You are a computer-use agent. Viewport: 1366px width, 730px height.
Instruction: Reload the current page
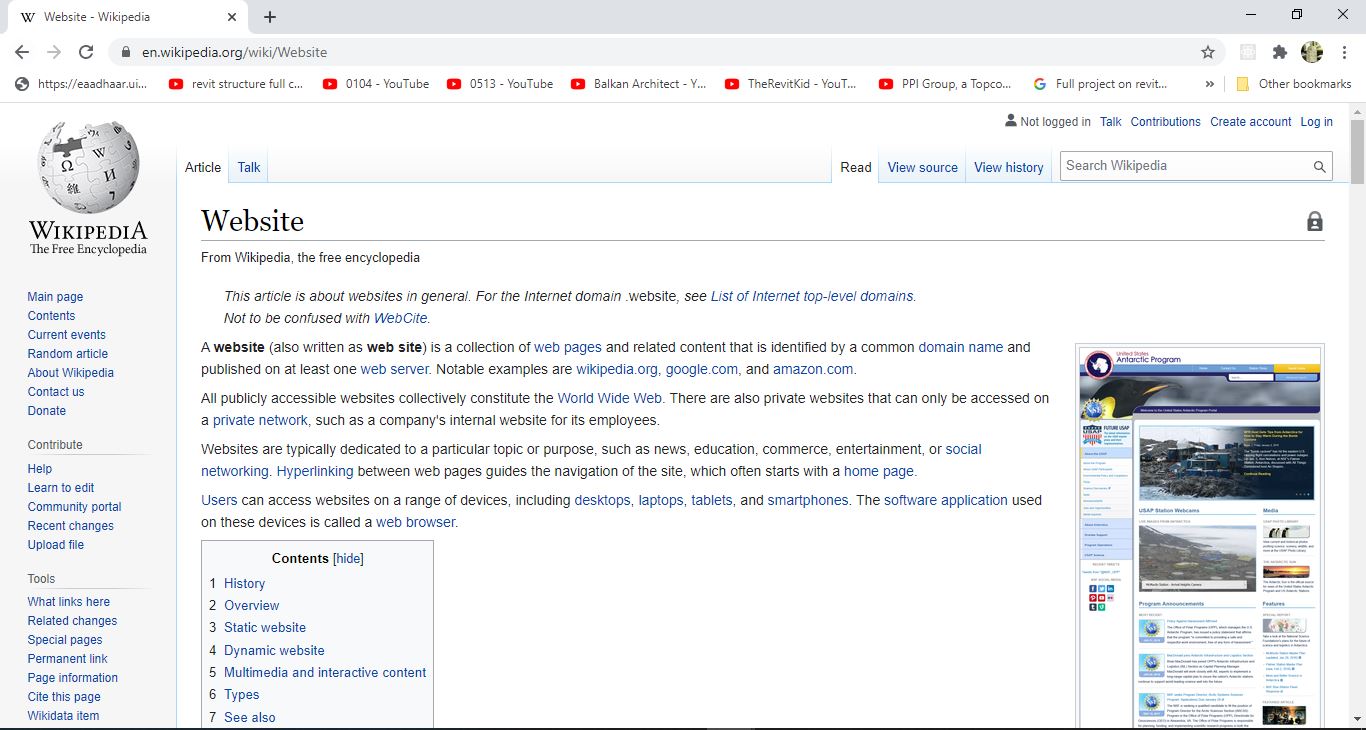click(86, 52)
